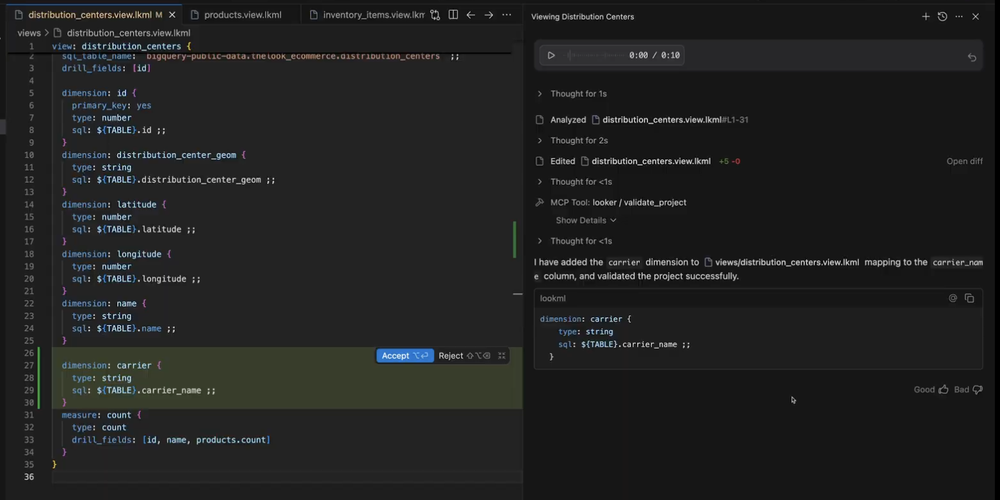1000x500 pixels.
Task: Click the Edited step icon
Action: click(540, 161)
